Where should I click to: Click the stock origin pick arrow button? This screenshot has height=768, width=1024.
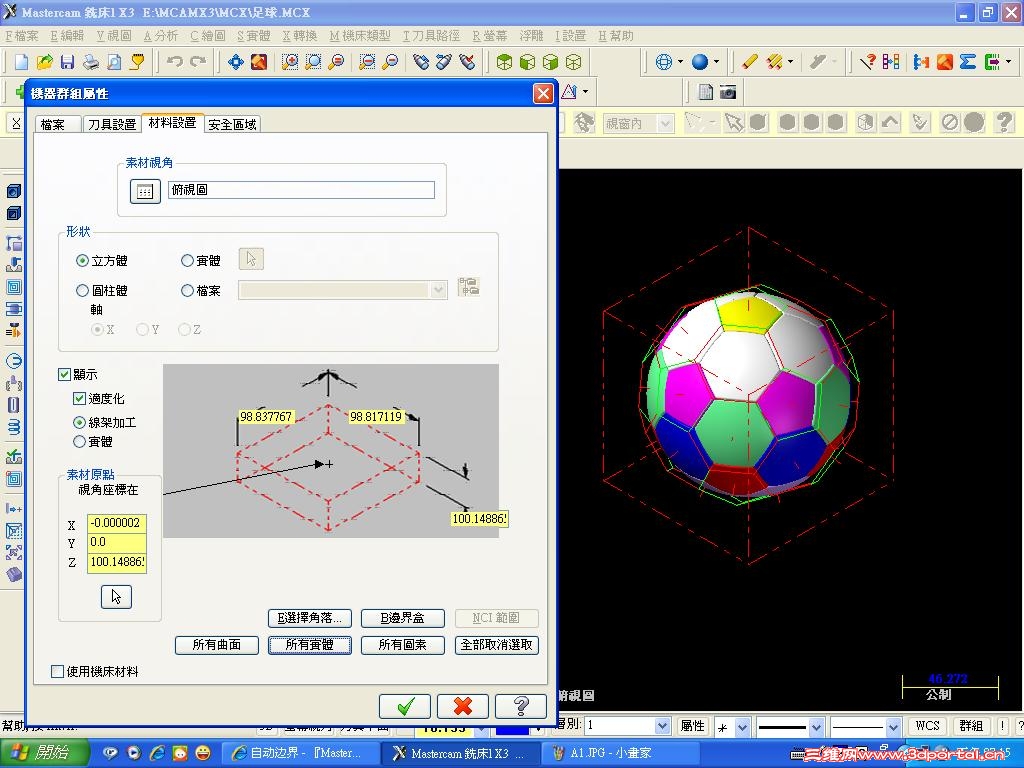[116, 597]
